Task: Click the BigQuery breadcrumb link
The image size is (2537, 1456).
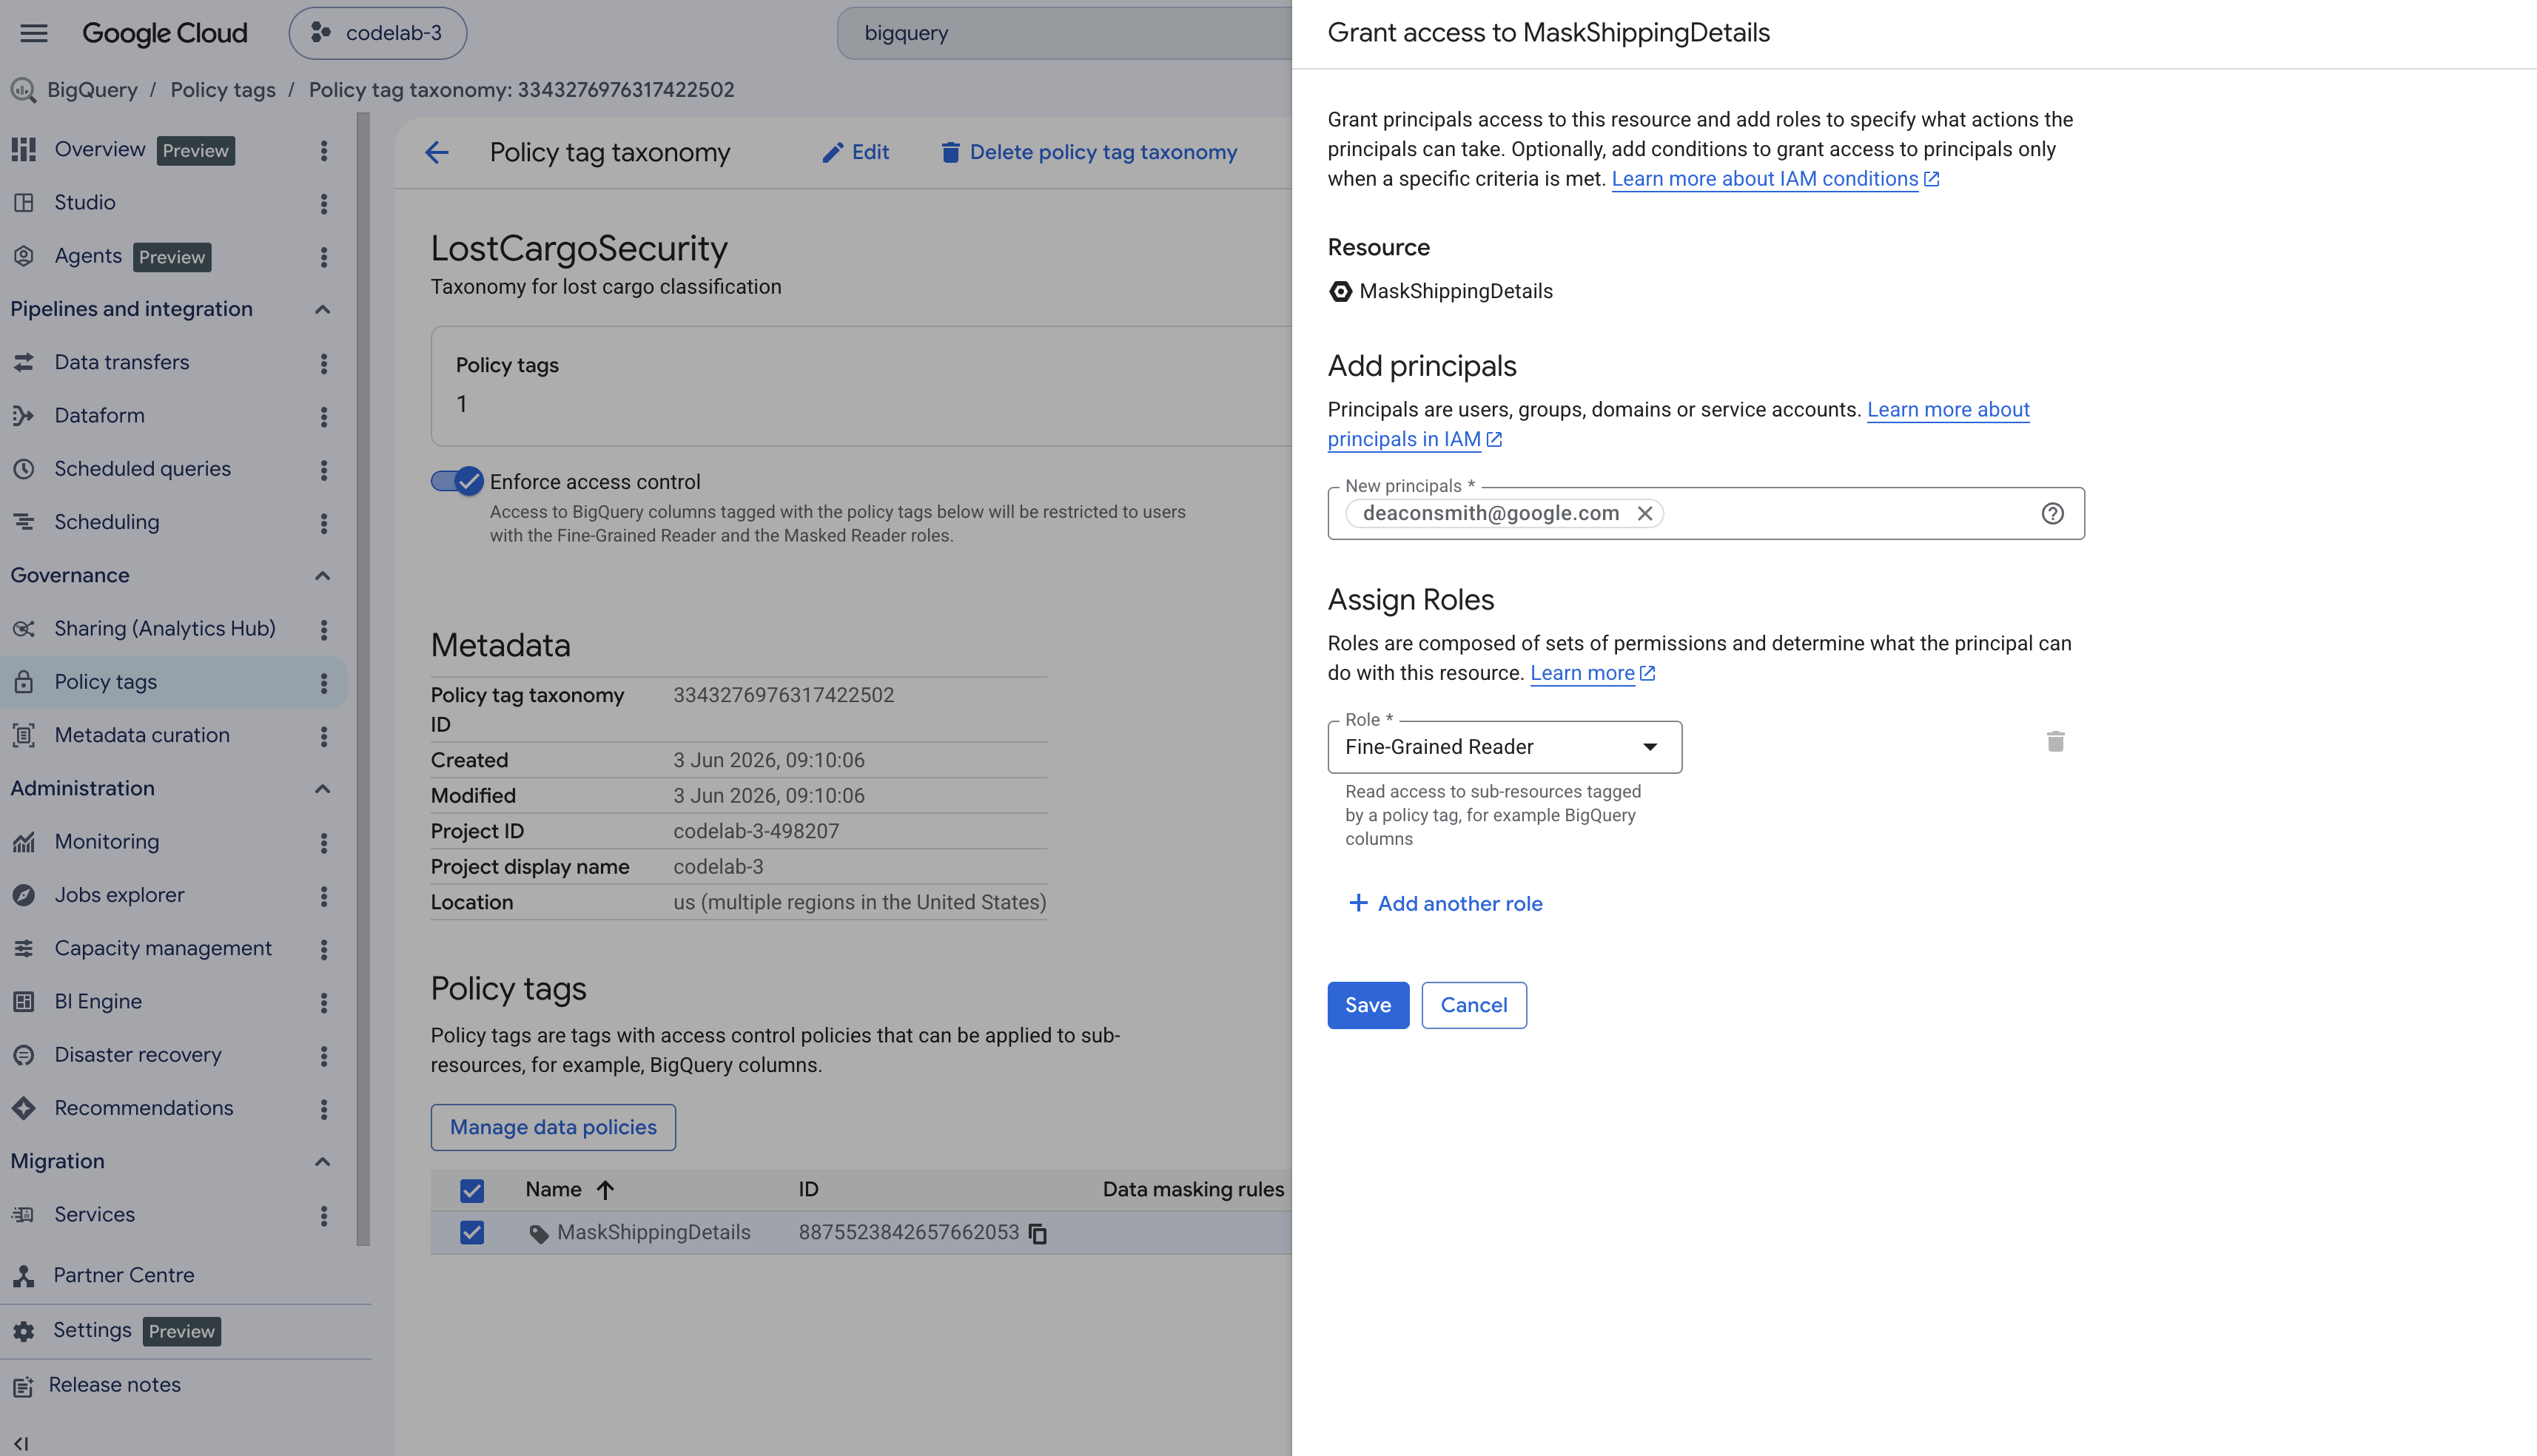Action: click(x=92, y=90)
